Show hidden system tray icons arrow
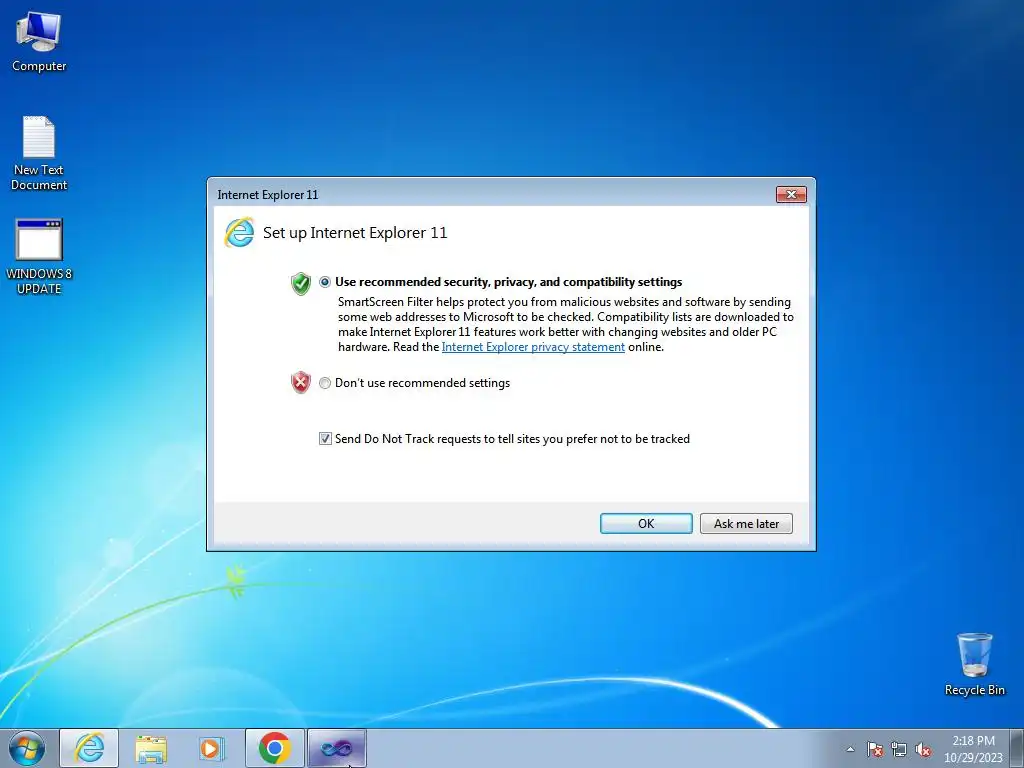The width and height of the screenshot is (1024, 768). [850, 750]
